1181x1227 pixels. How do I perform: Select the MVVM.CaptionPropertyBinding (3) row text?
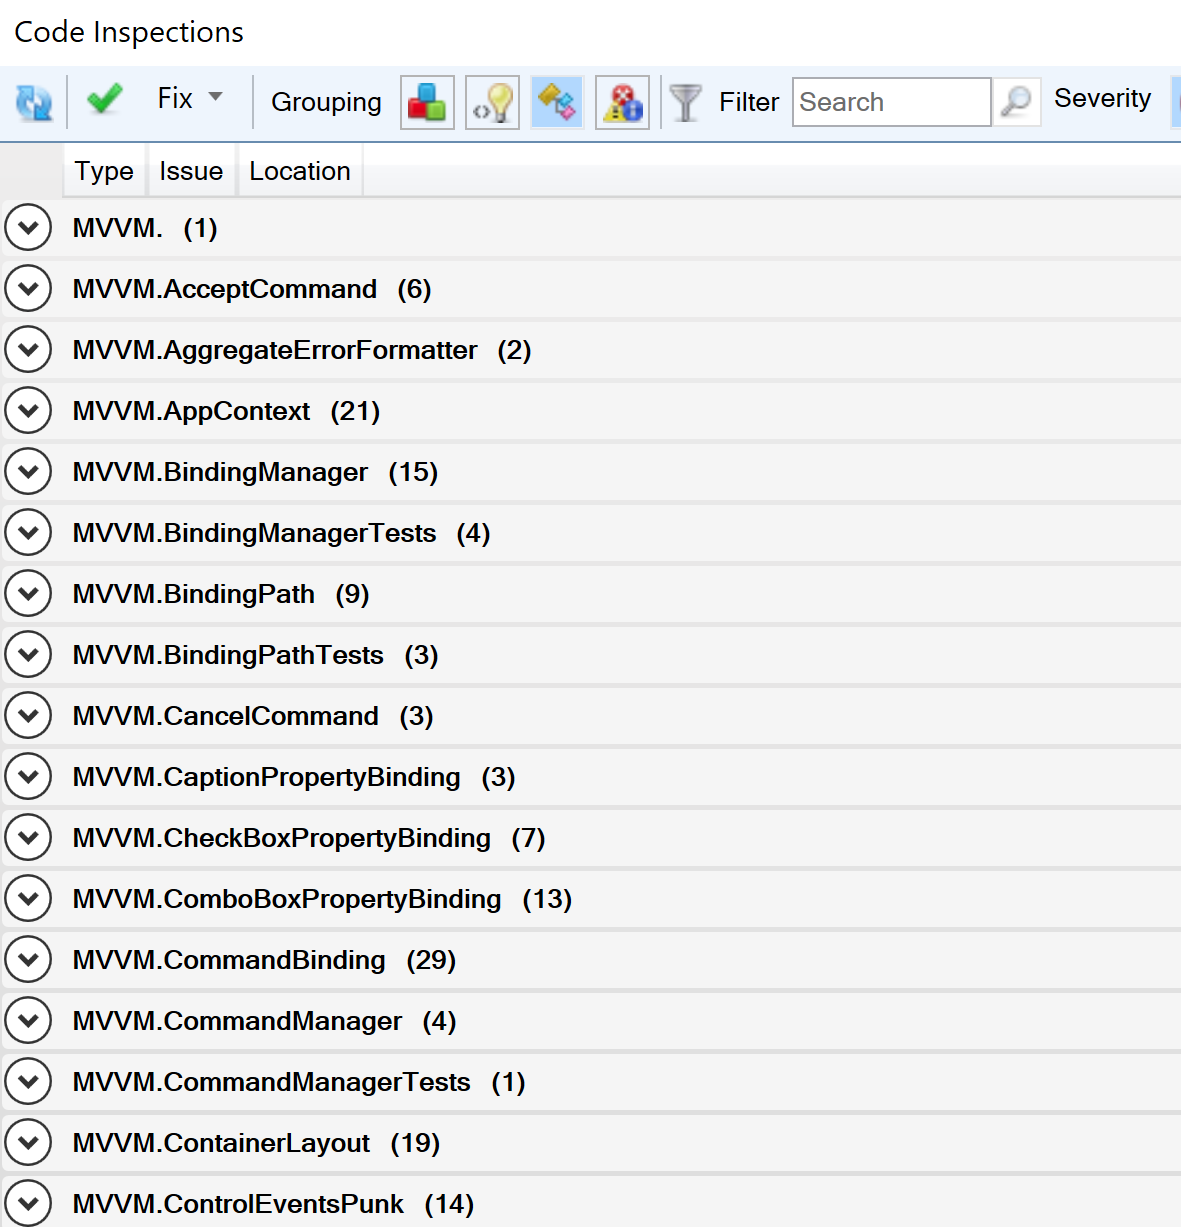tap(294, 777)
